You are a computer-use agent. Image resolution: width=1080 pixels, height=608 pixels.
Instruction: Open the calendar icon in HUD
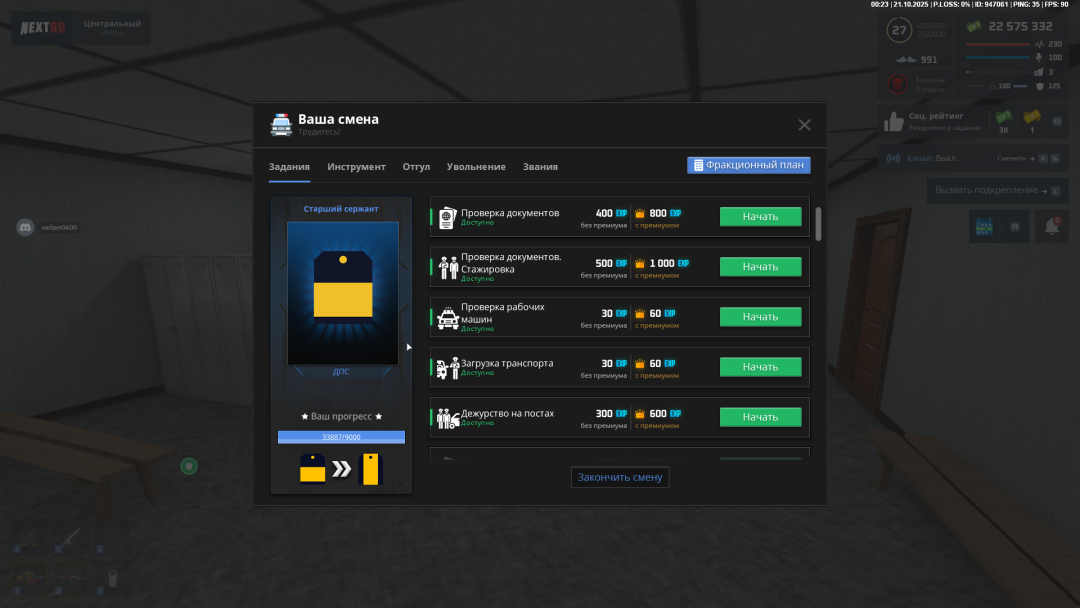tap(985, 227)
